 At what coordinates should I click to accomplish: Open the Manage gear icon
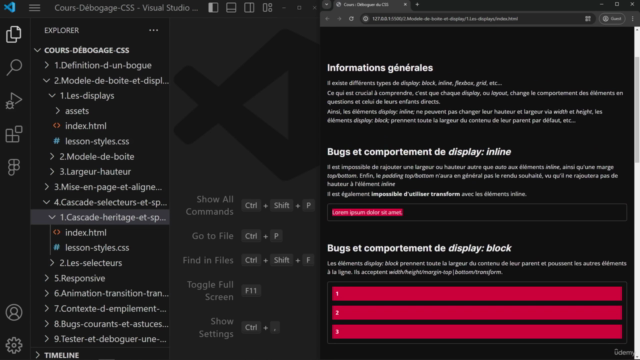click(13, 345)
